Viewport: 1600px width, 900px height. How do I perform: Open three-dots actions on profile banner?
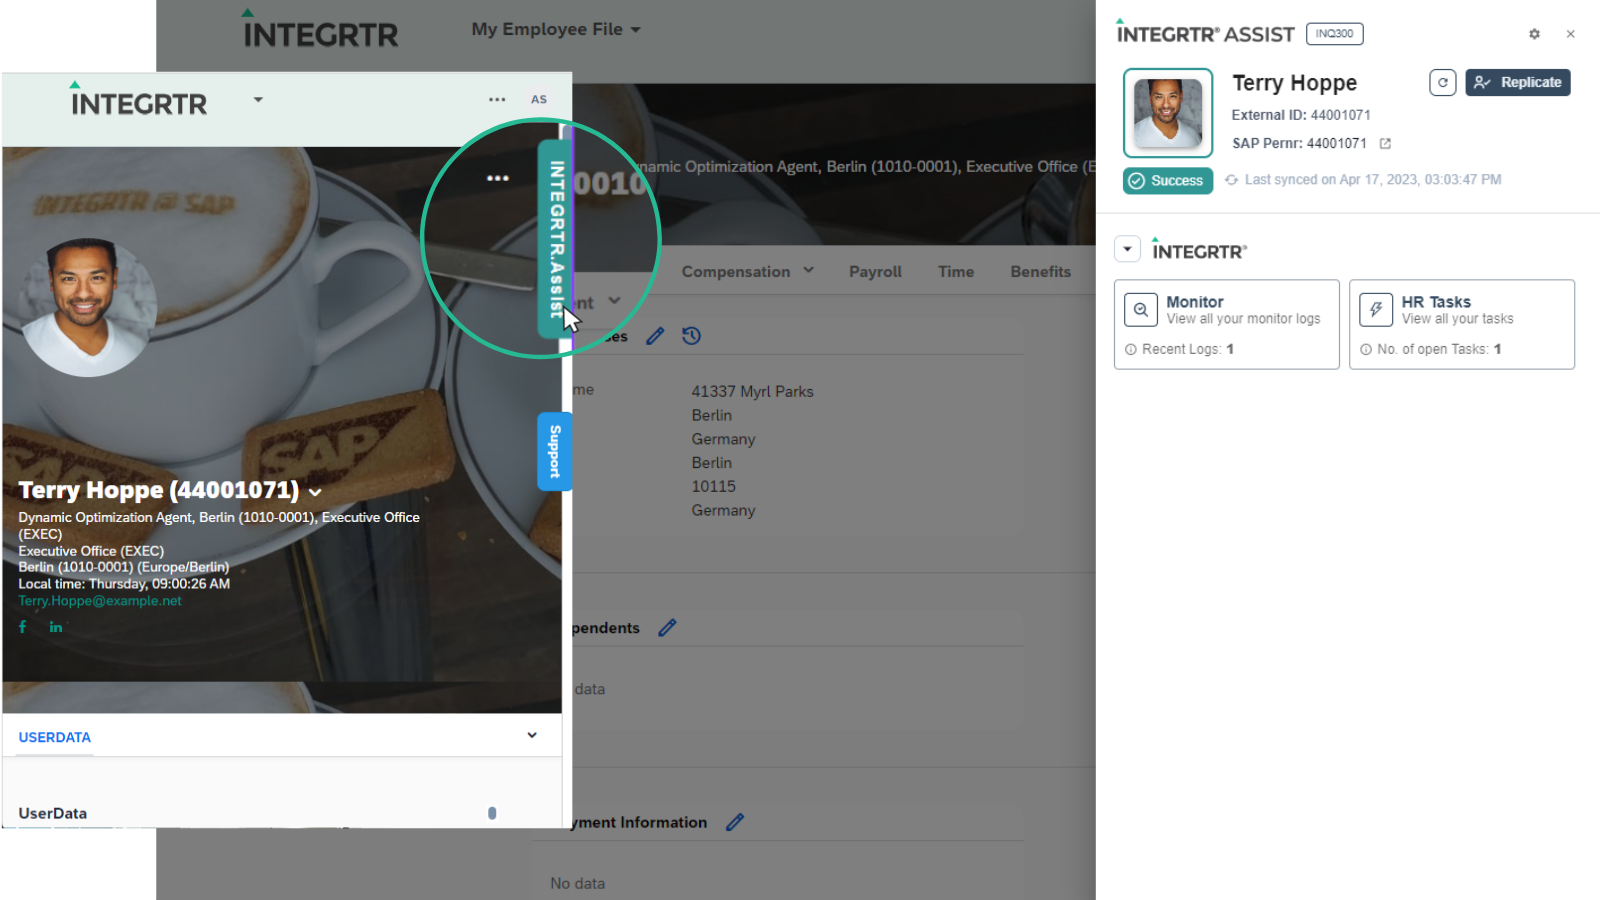(x=498, y=178)
